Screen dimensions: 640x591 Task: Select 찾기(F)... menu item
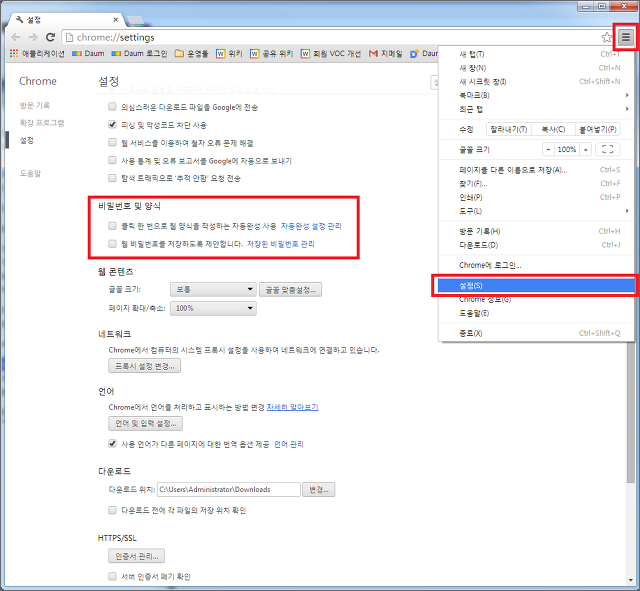pyautogui.click(x=536, y=184)
